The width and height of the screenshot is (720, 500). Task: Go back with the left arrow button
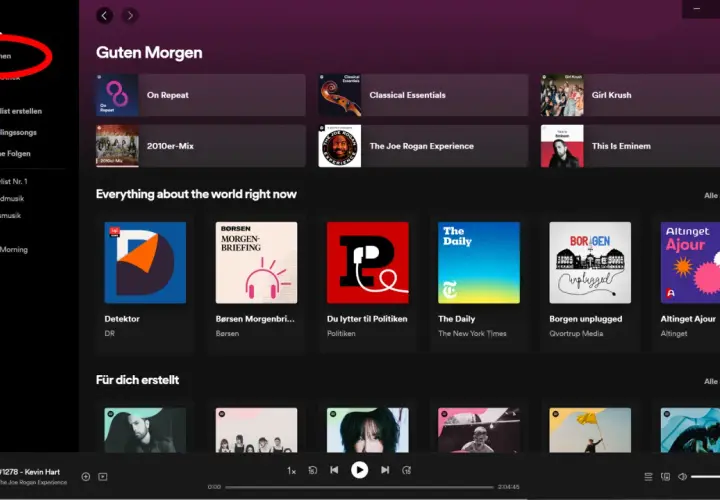(x=105, y=16)
